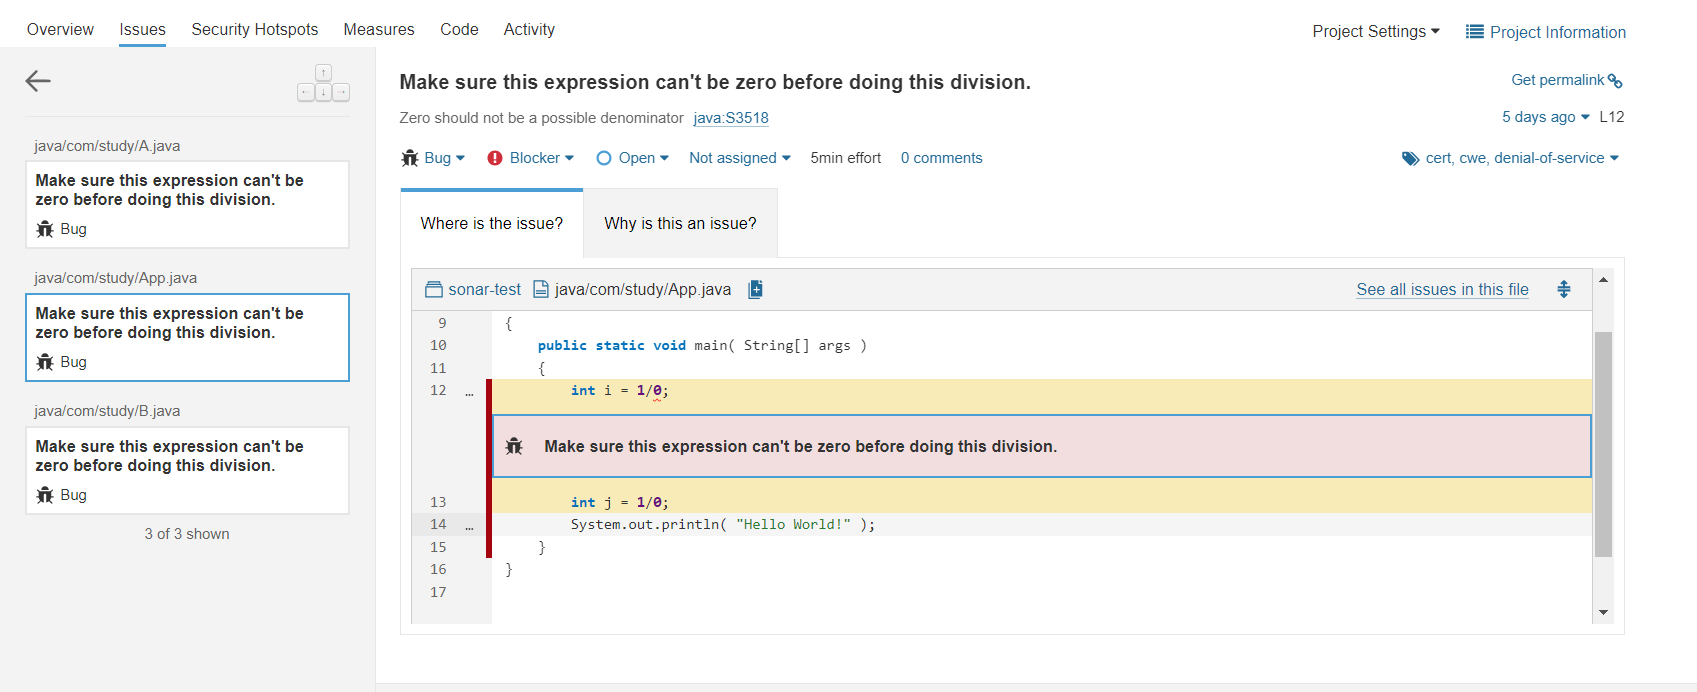Click the back arrow in issues sidebar
Viewport: 1697px width, 692px height.
38,81
